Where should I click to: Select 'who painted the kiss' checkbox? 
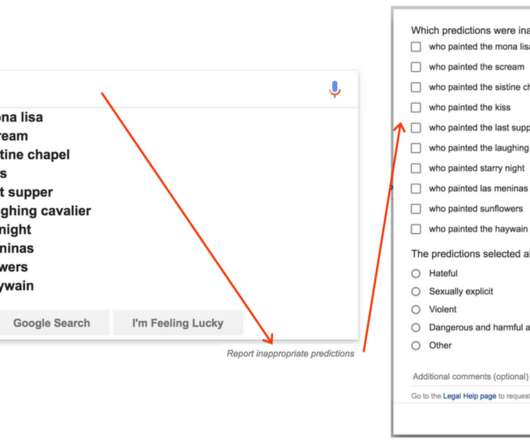[416, 107]
